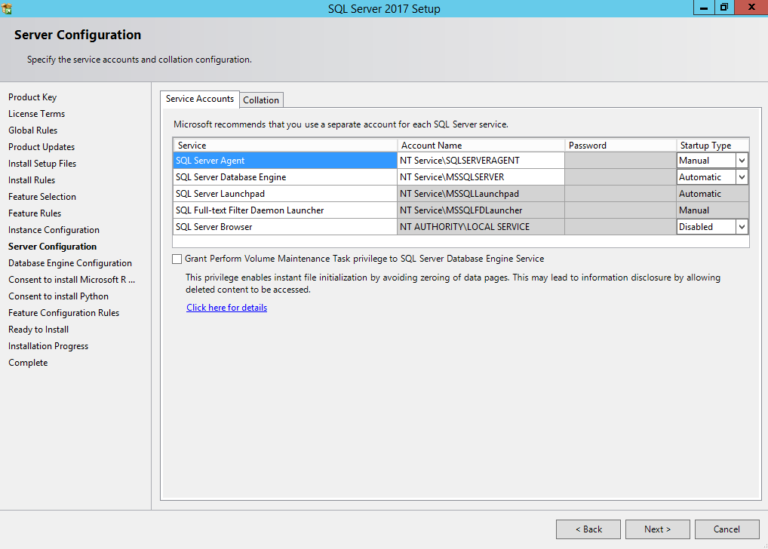Viewport: 768px width, 549px height.
Task: Edit account name NT Service\SQLSERVERAGENT
Action: pos(480,161)
